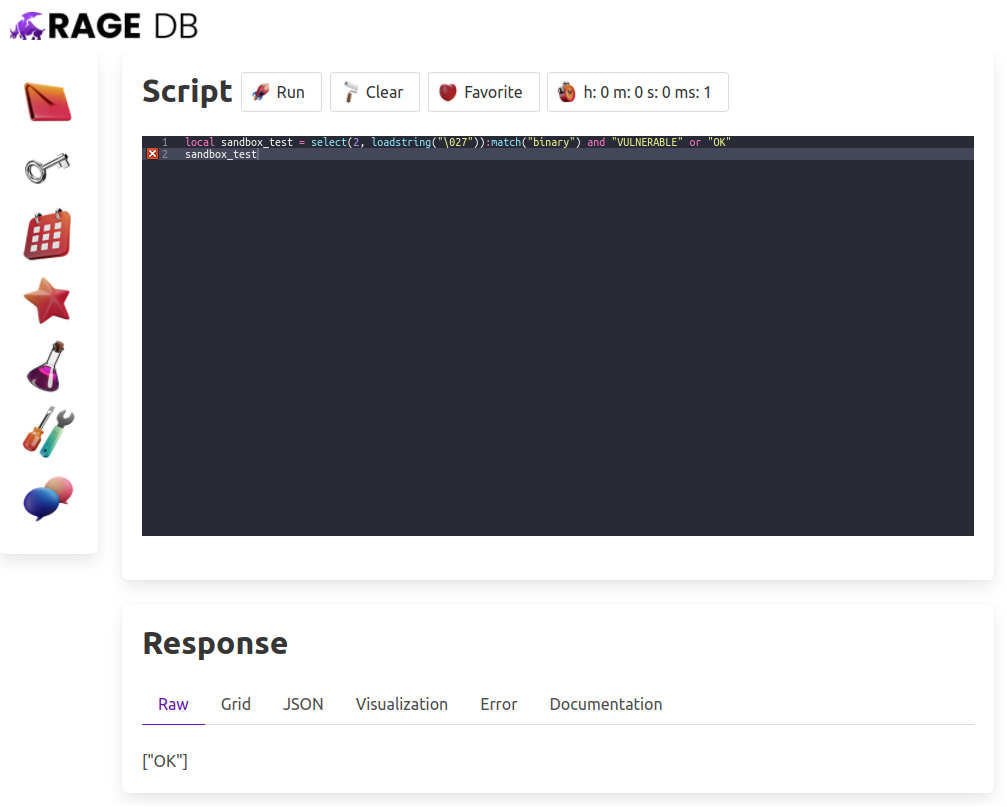1007x807 pixels.
Task: Select the calendar icon in the sidebar
Action: [48, 235]
